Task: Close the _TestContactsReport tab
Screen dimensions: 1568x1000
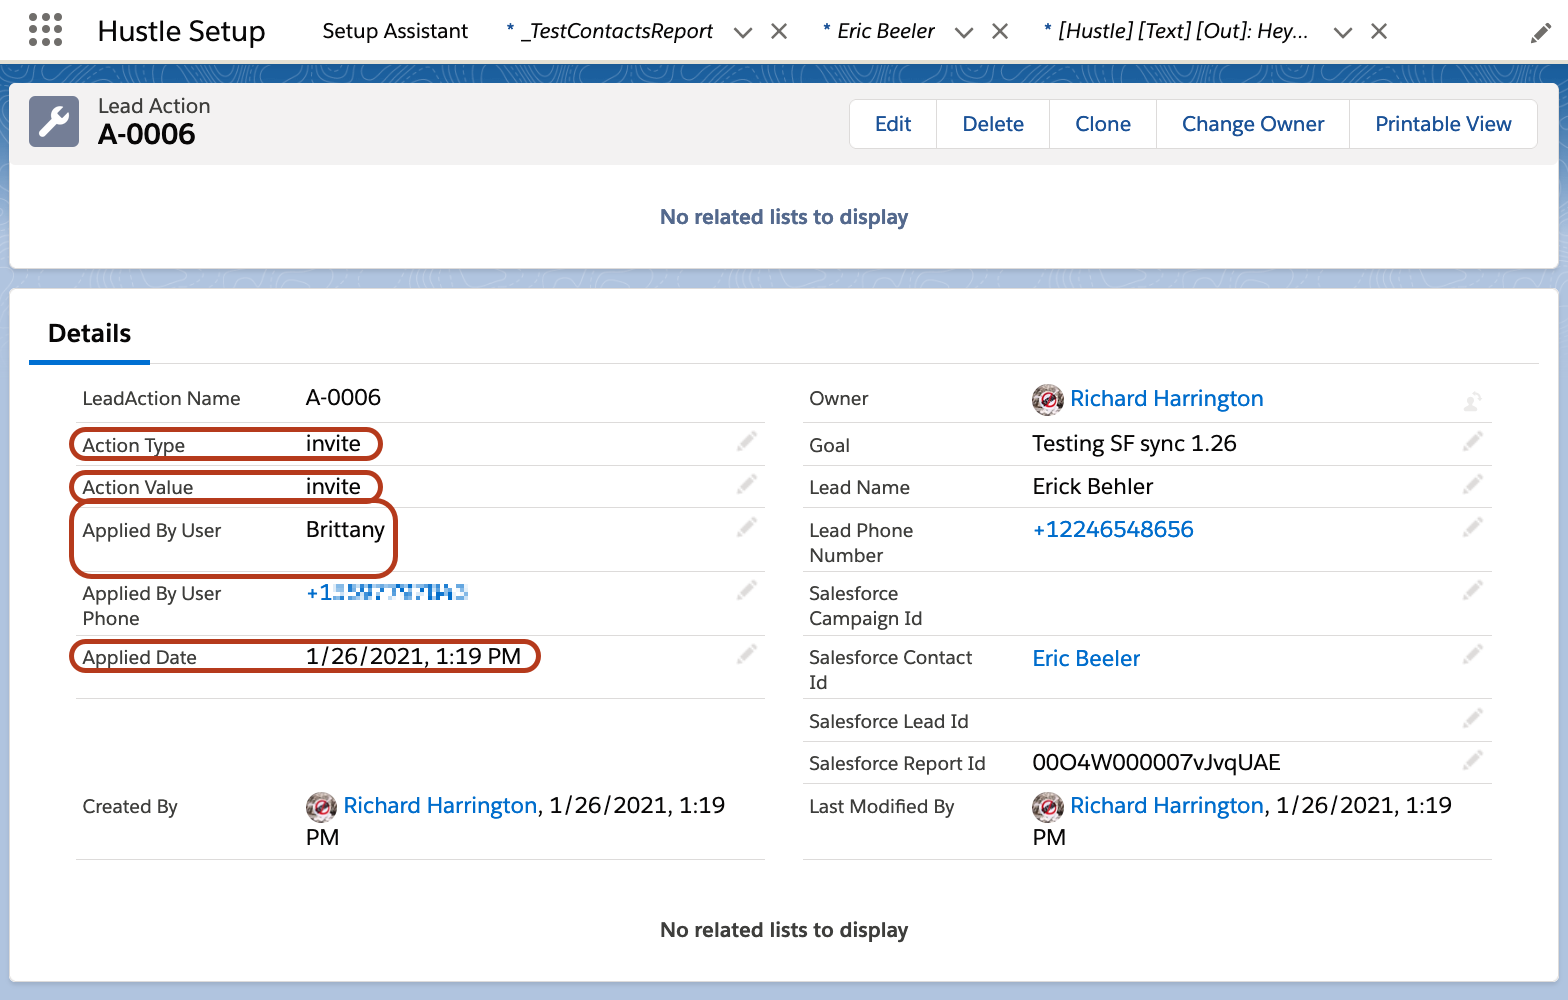Action: 779,32
